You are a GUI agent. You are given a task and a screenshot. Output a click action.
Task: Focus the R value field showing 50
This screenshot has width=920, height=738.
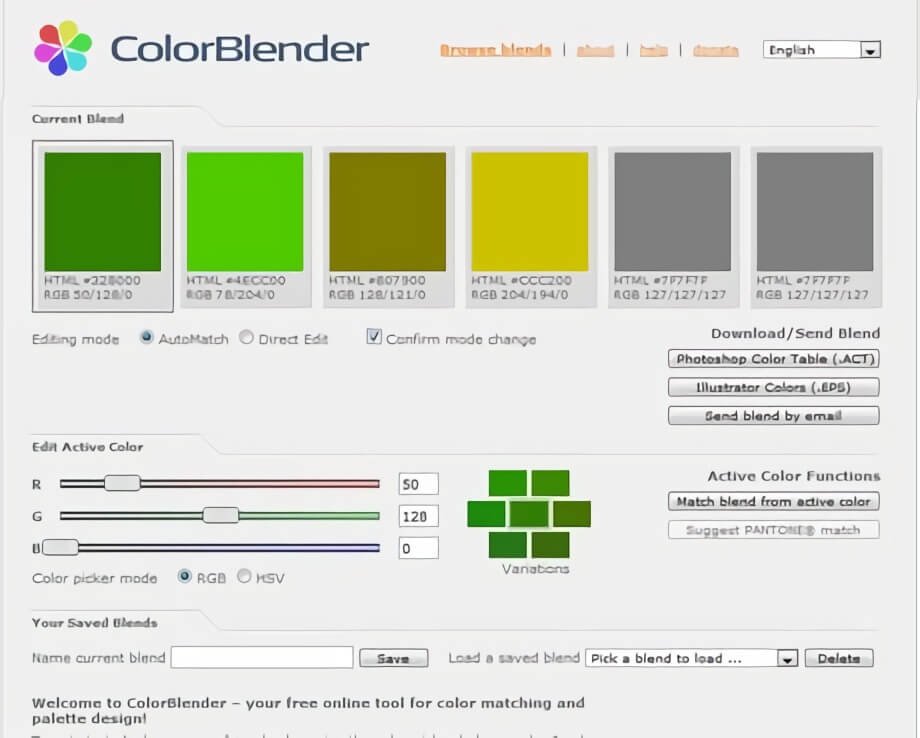418,484
